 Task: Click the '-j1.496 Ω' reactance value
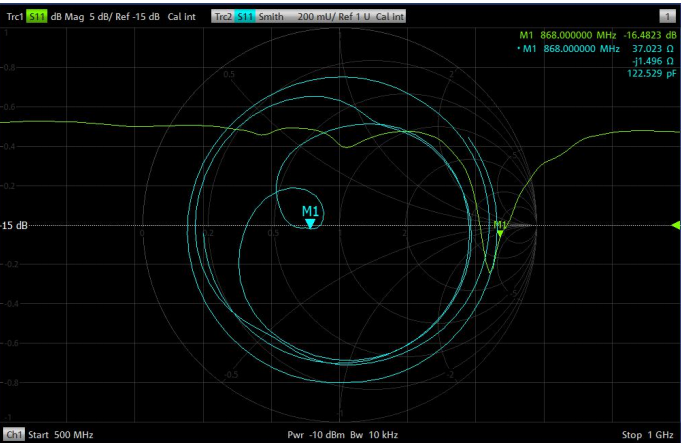(x=653, y=61)
